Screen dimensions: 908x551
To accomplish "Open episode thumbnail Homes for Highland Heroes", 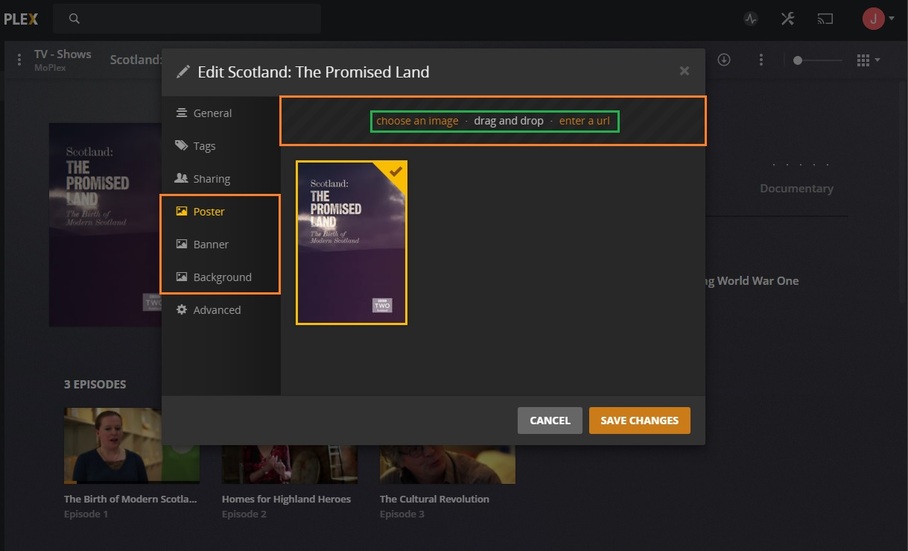I will click(290, 464).
